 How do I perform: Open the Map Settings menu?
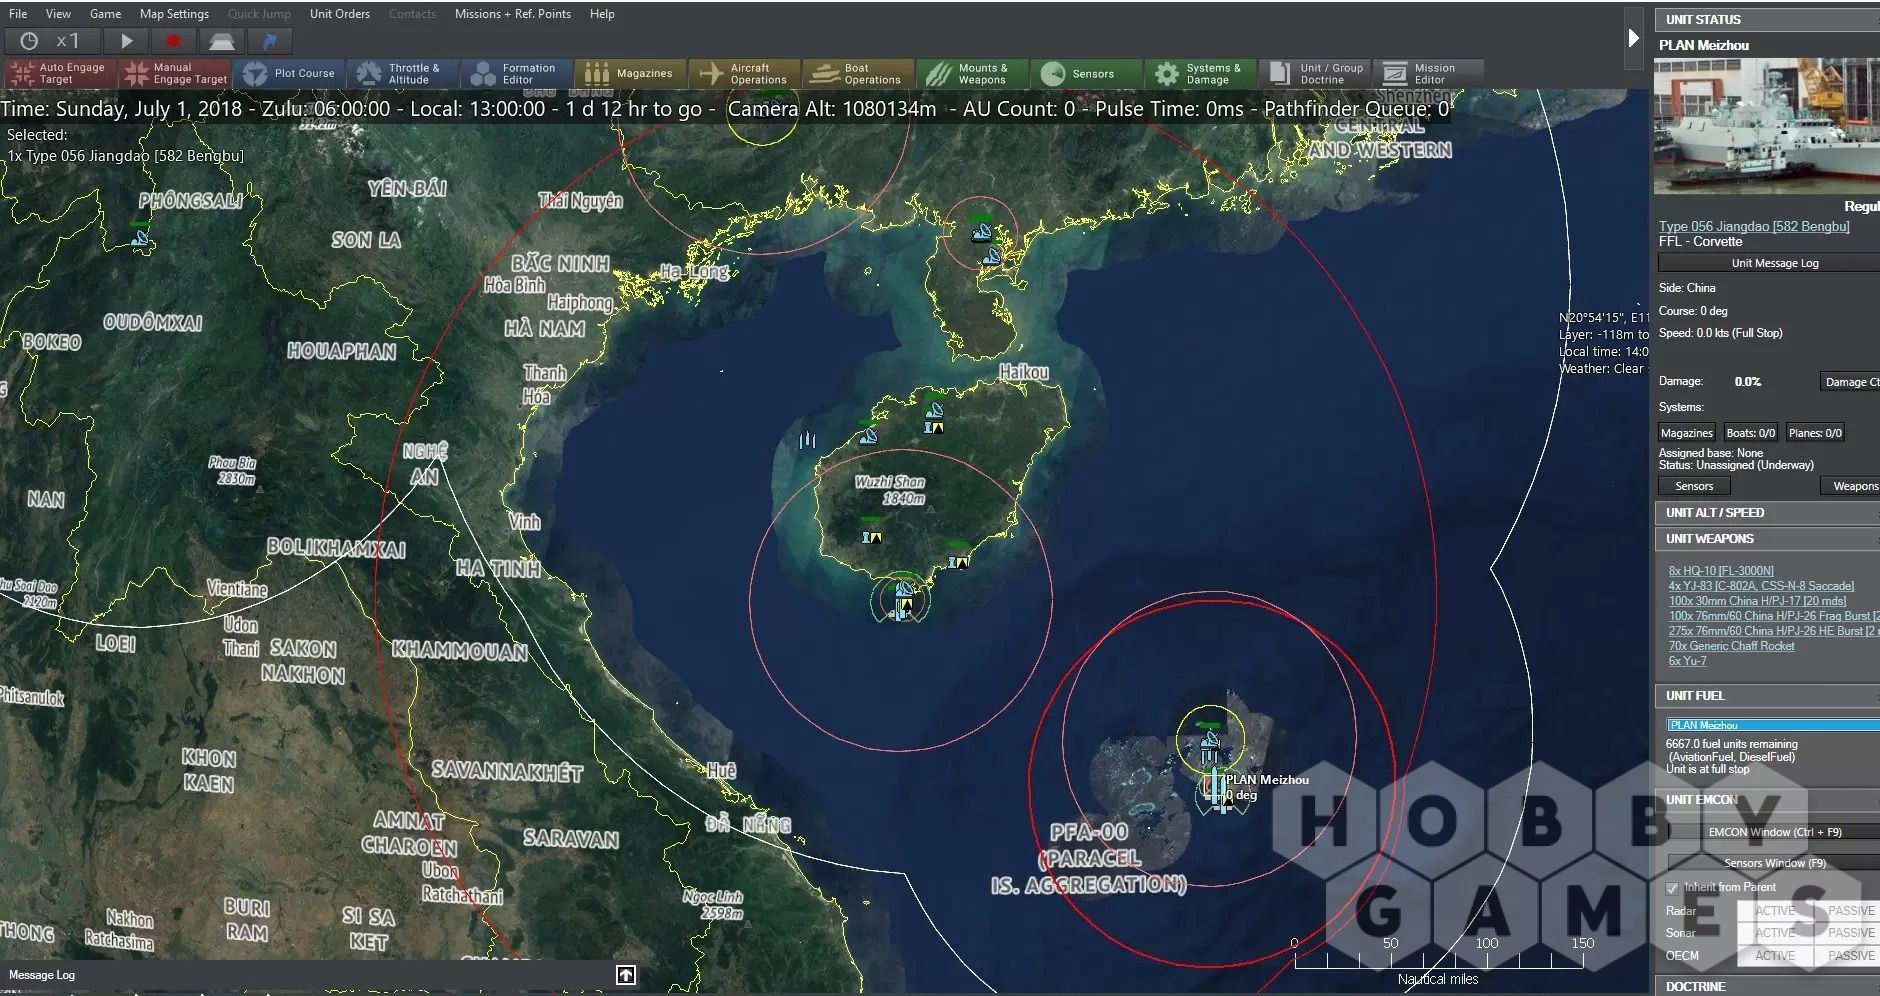(x=174, y=14)
